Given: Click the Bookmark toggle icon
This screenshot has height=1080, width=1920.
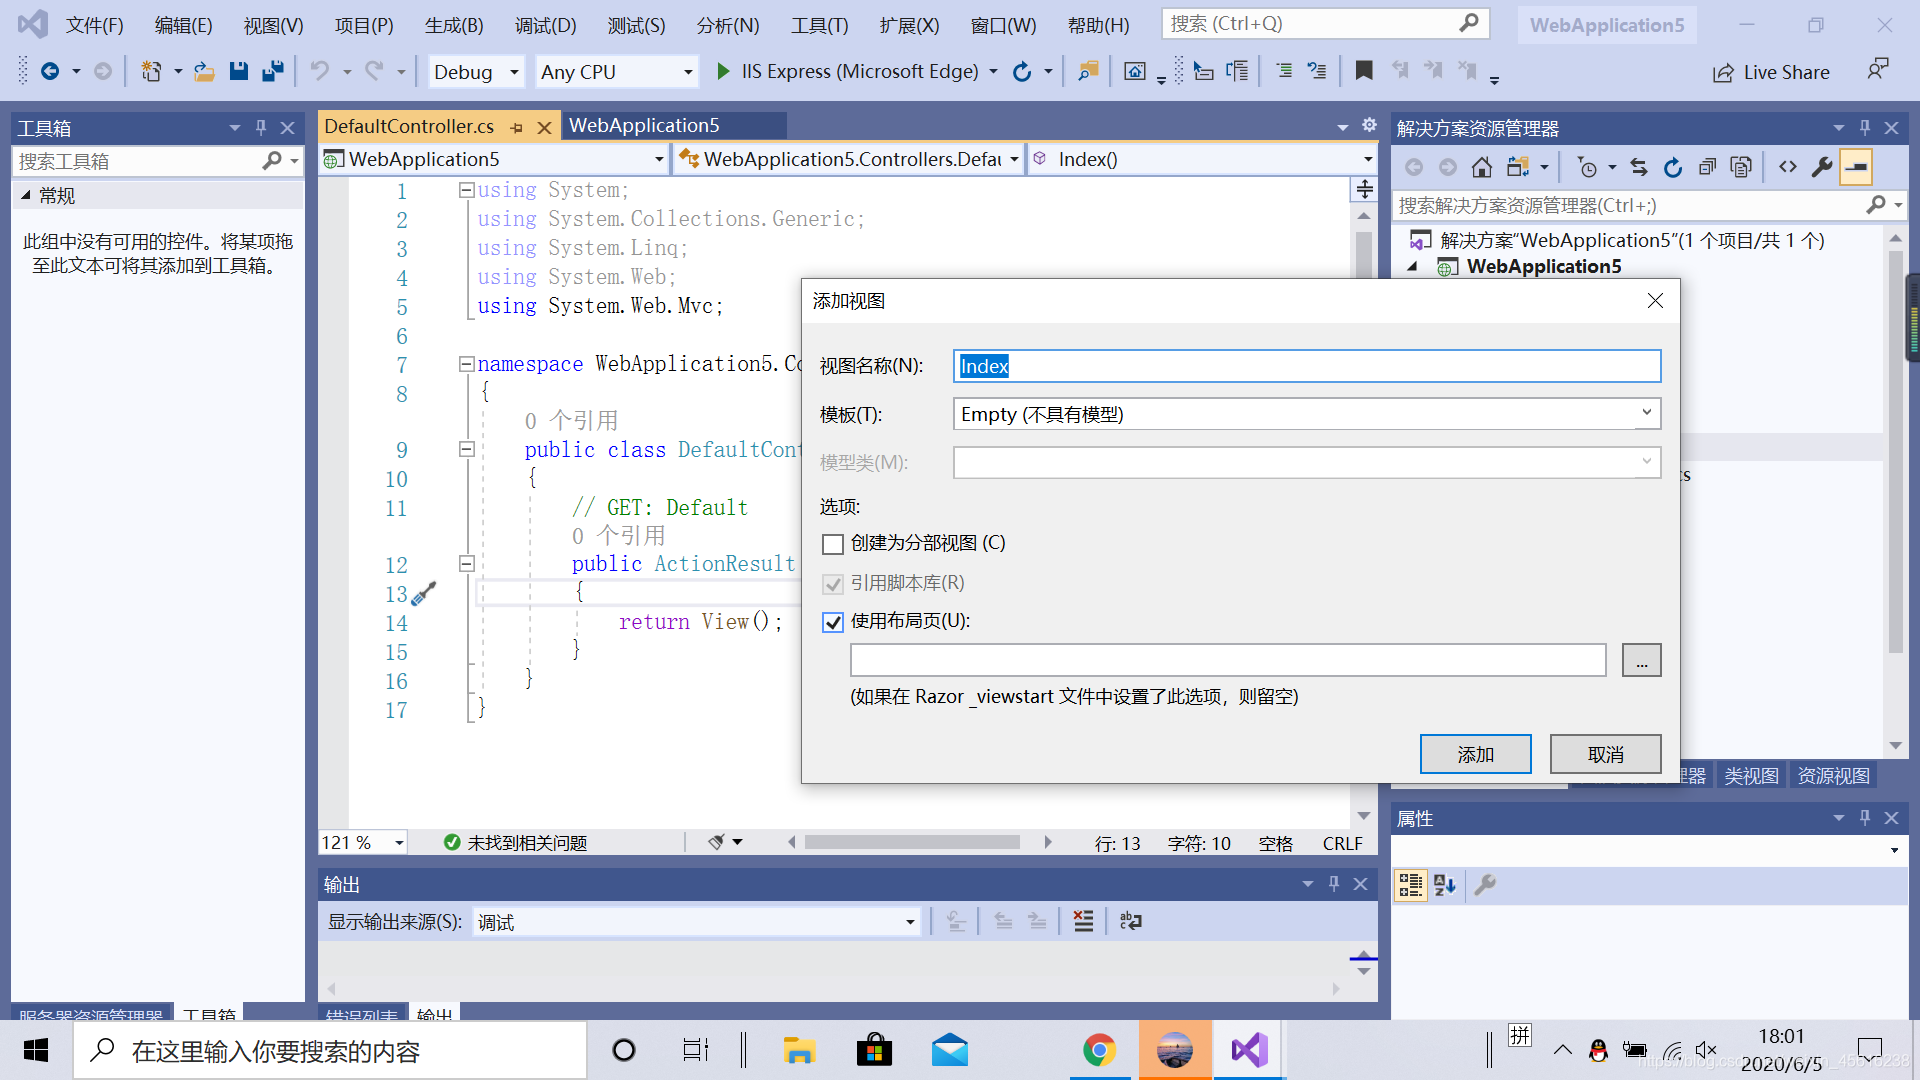Looking at the screenshot, I should click(1363, 71).
